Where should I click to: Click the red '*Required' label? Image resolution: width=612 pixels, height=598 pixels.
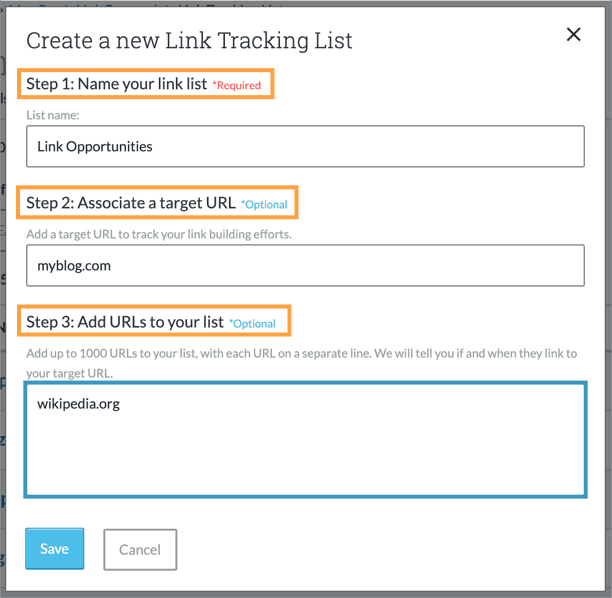(x=237, y=86)
